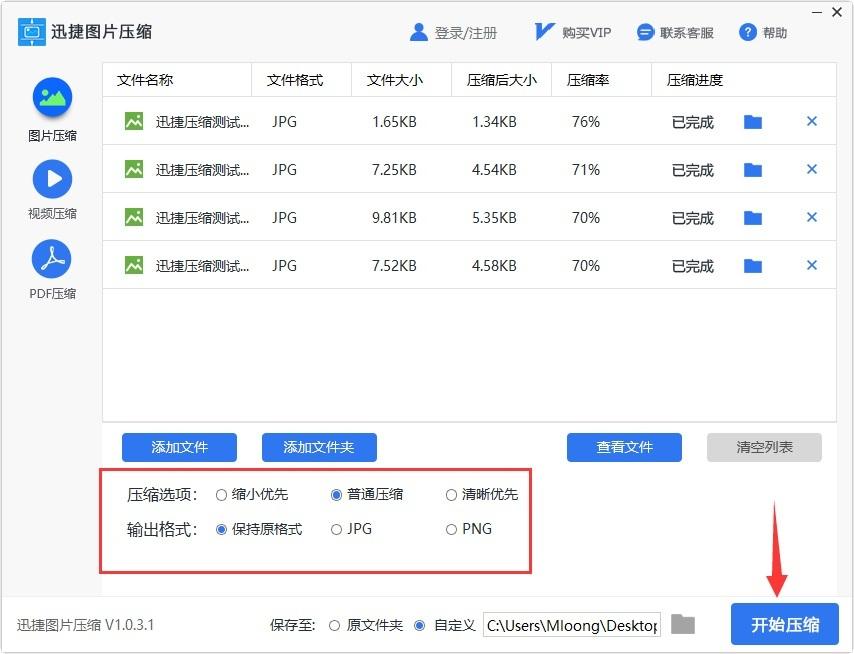The height and width of the screenshot is (654, 854).
Task: Open output folder for the 7.25KB file
Action: click(753, 170)
